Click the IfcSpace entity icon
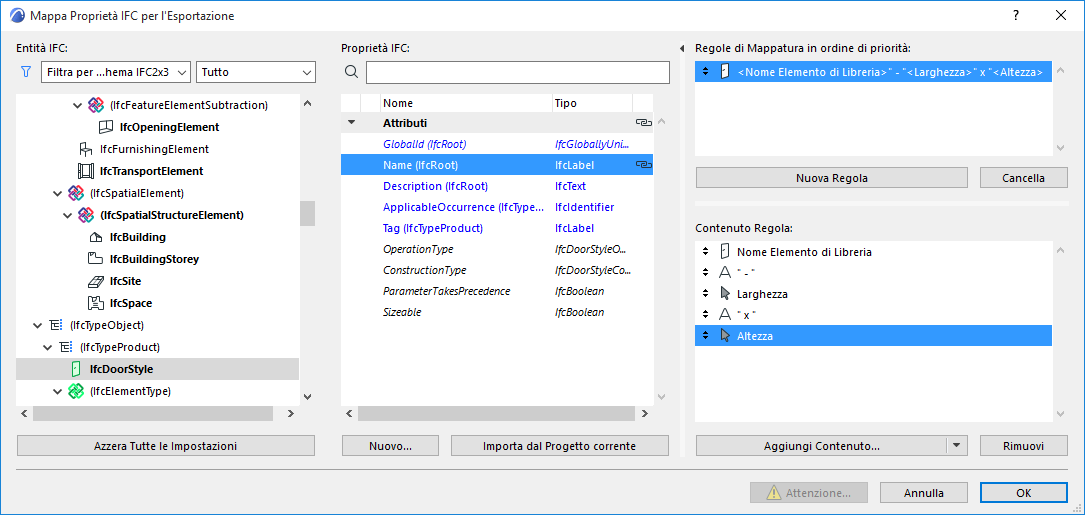 click(x=96, y=303)
